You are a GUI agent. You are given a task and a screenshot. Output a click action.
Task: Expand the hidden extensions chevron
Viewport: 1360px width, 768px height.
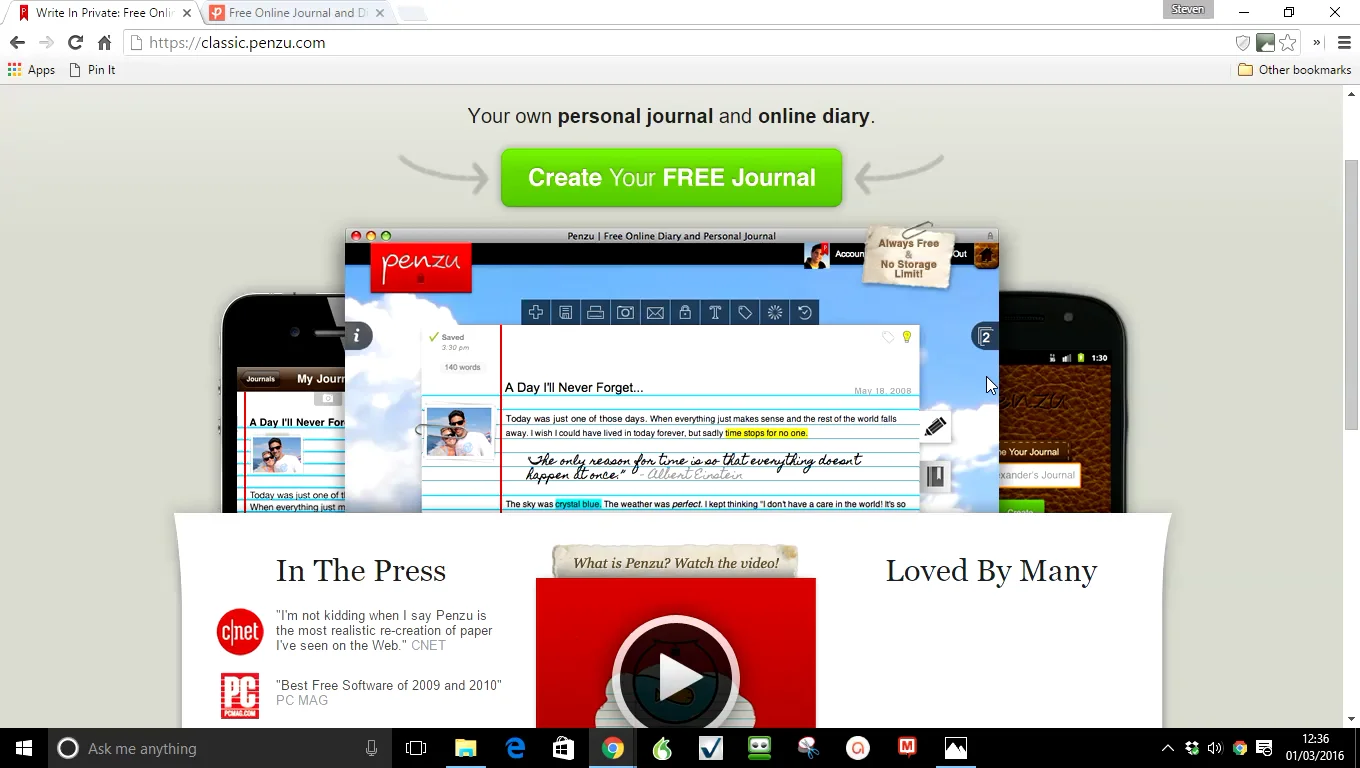click(x=1317, y=42)
